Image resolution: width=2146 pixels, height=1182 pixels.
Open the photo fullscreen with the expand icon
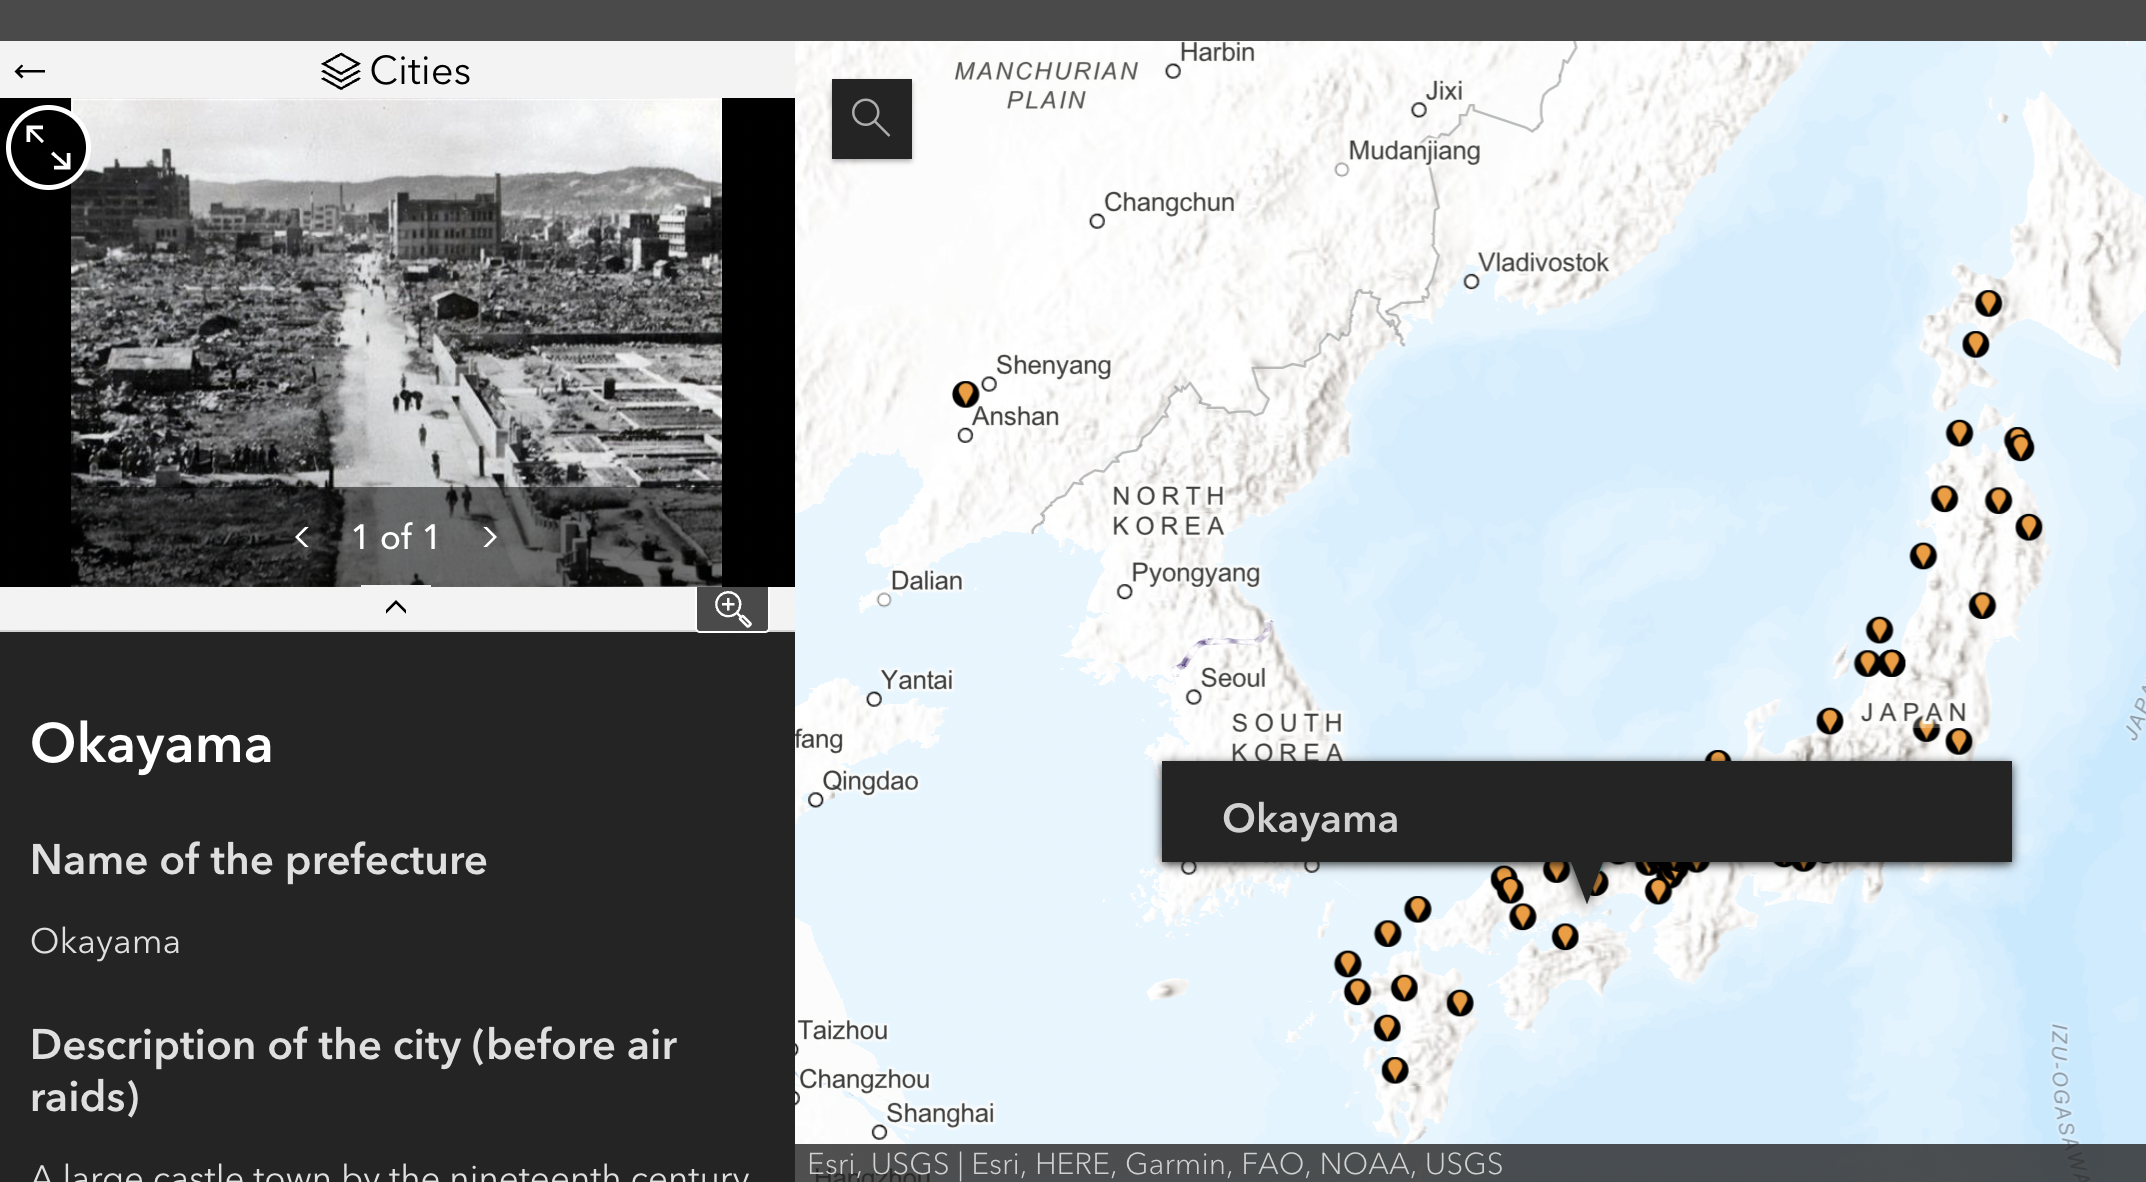tap(47, 147)
